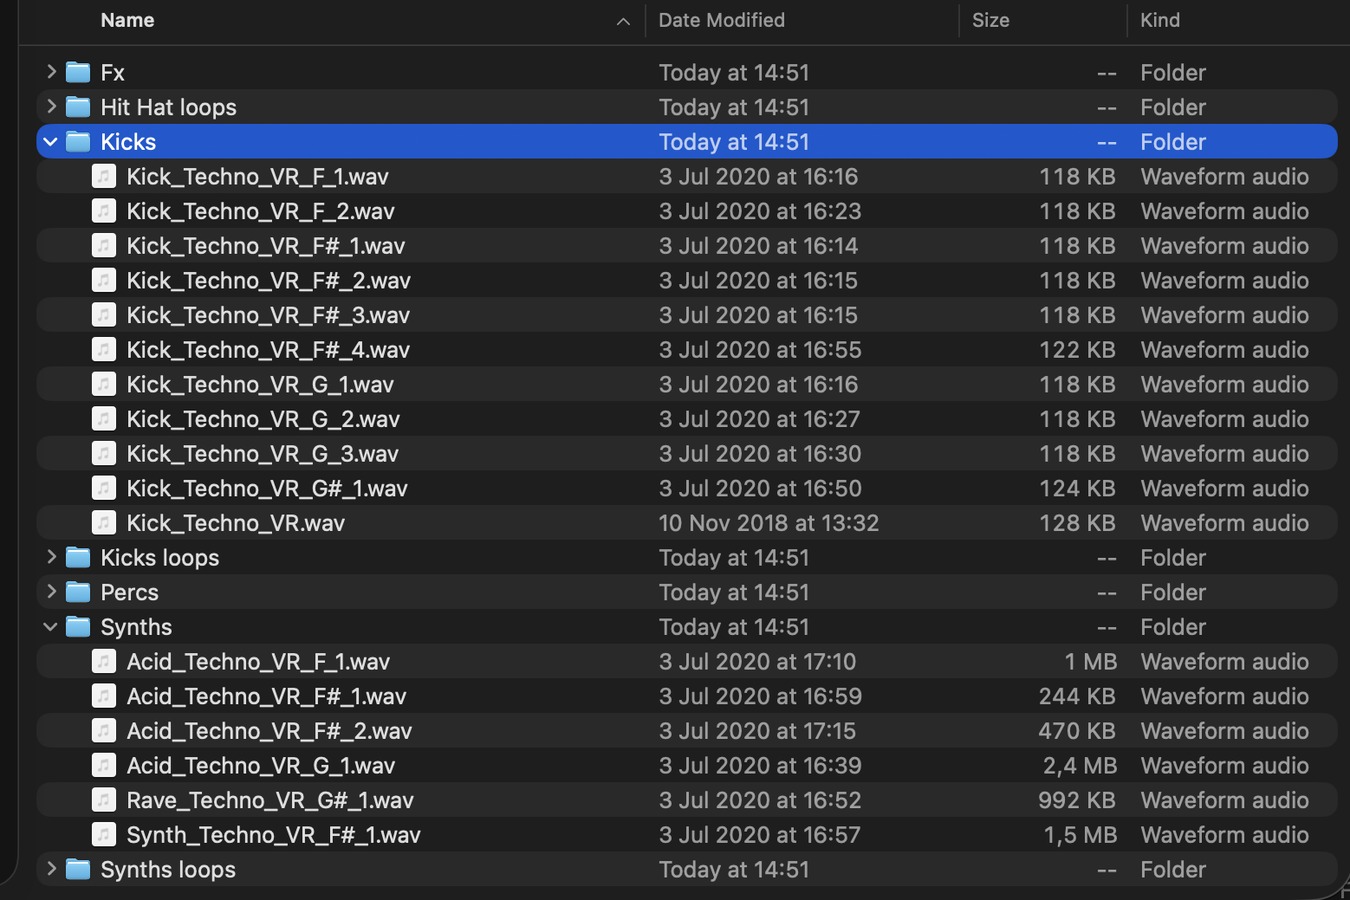Click the Kicks folder icon
Image resolution: width=1350 pixels, height=900 pixels.
click(x=78, y=142)
